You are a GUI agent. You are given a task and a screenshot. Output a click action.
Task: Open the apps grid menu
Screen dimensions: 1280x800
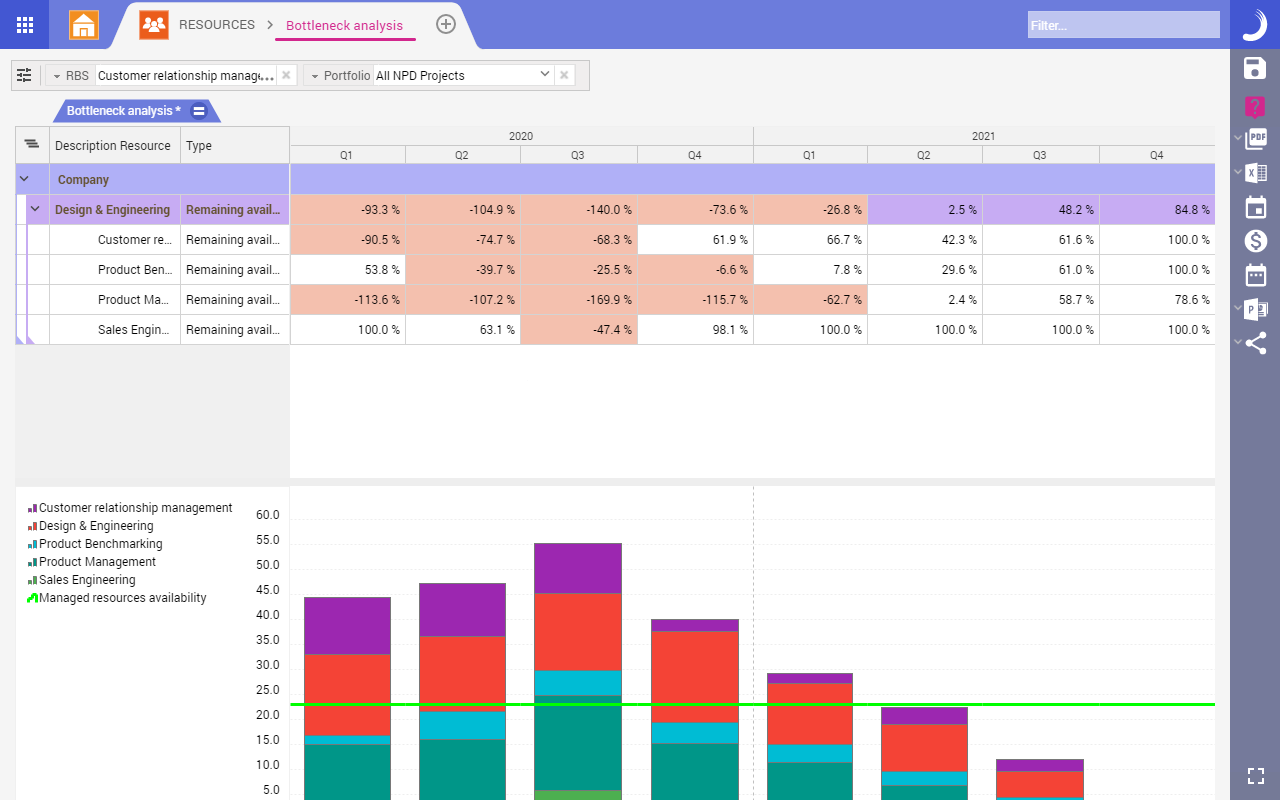coord(24,24)
